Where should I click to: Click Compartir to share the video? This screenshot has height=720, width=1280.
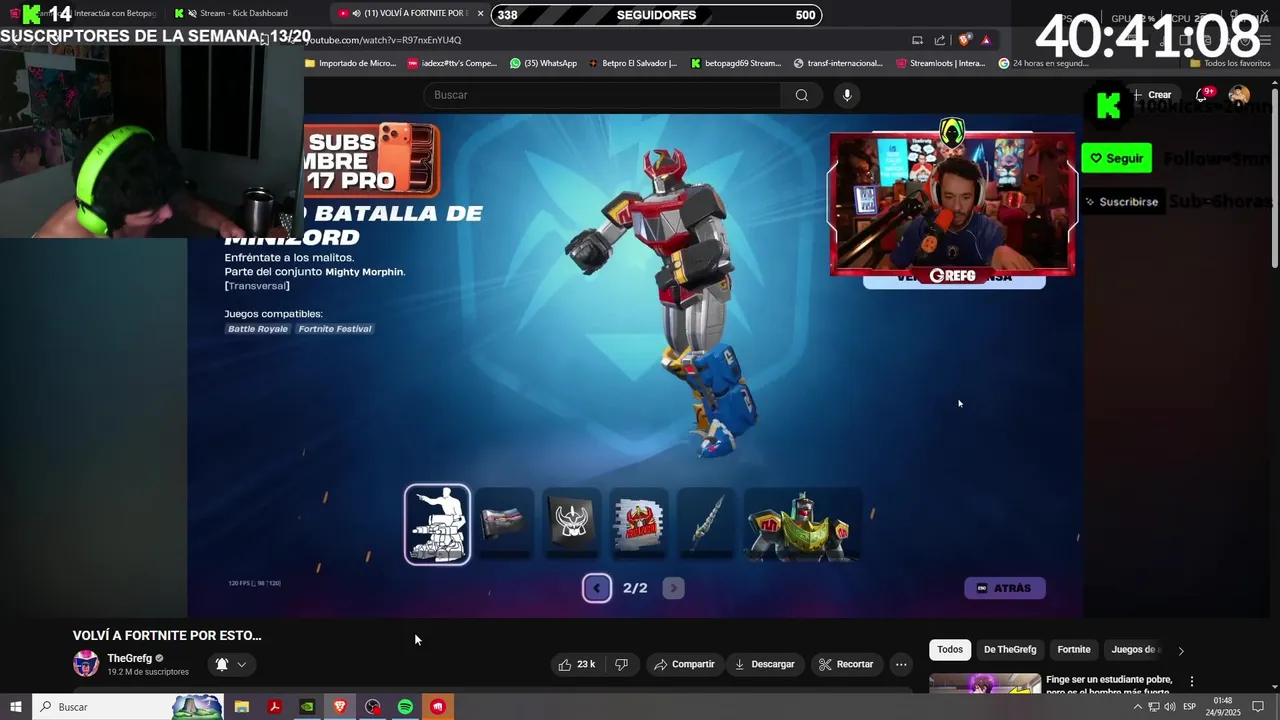(684, 664)
